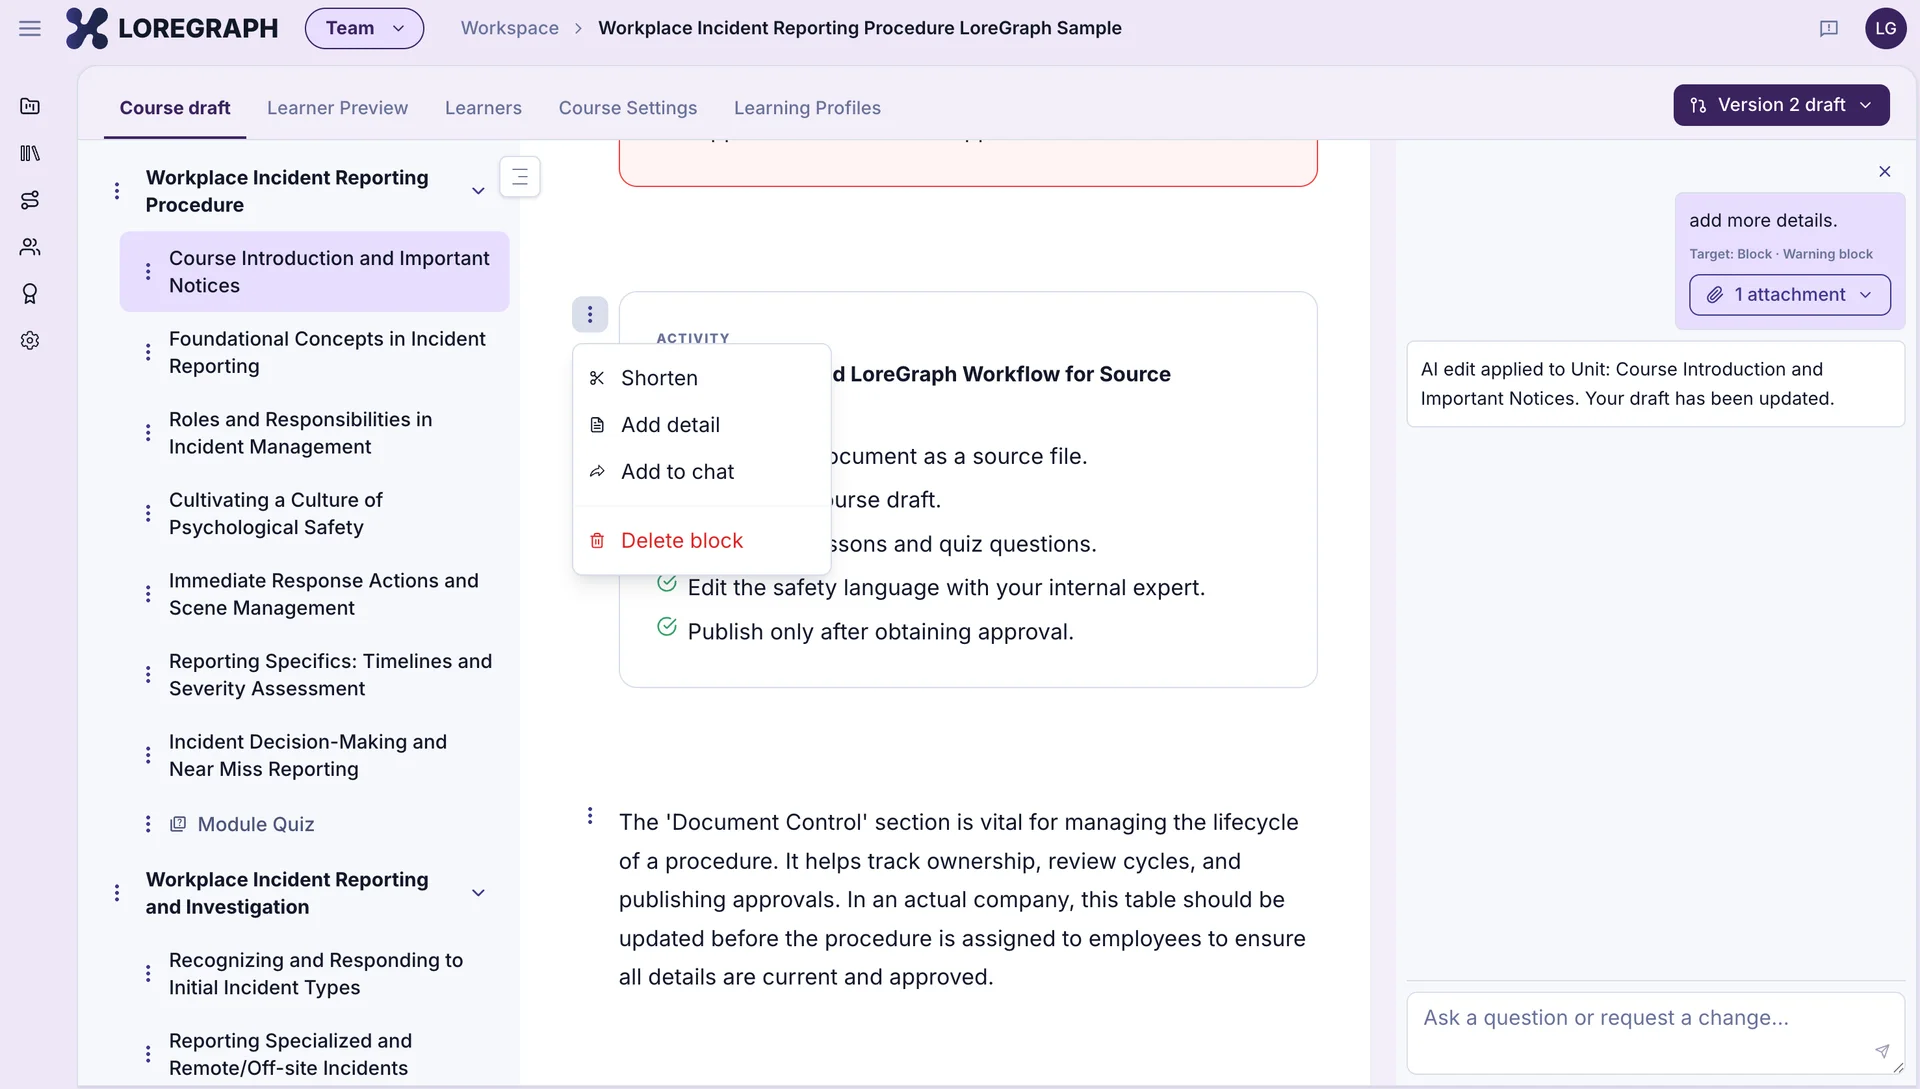Viewport: 1920px width, 1089px height.
Task: Open the workflow paths icon in sidebar
Action: [30, 200]
